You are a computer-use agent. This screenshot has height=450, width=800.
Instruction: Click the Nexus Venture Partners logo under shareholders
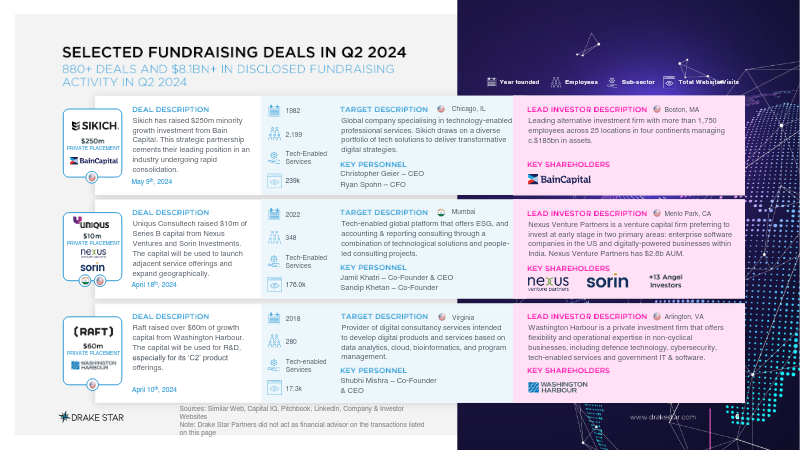coord(548,283)
